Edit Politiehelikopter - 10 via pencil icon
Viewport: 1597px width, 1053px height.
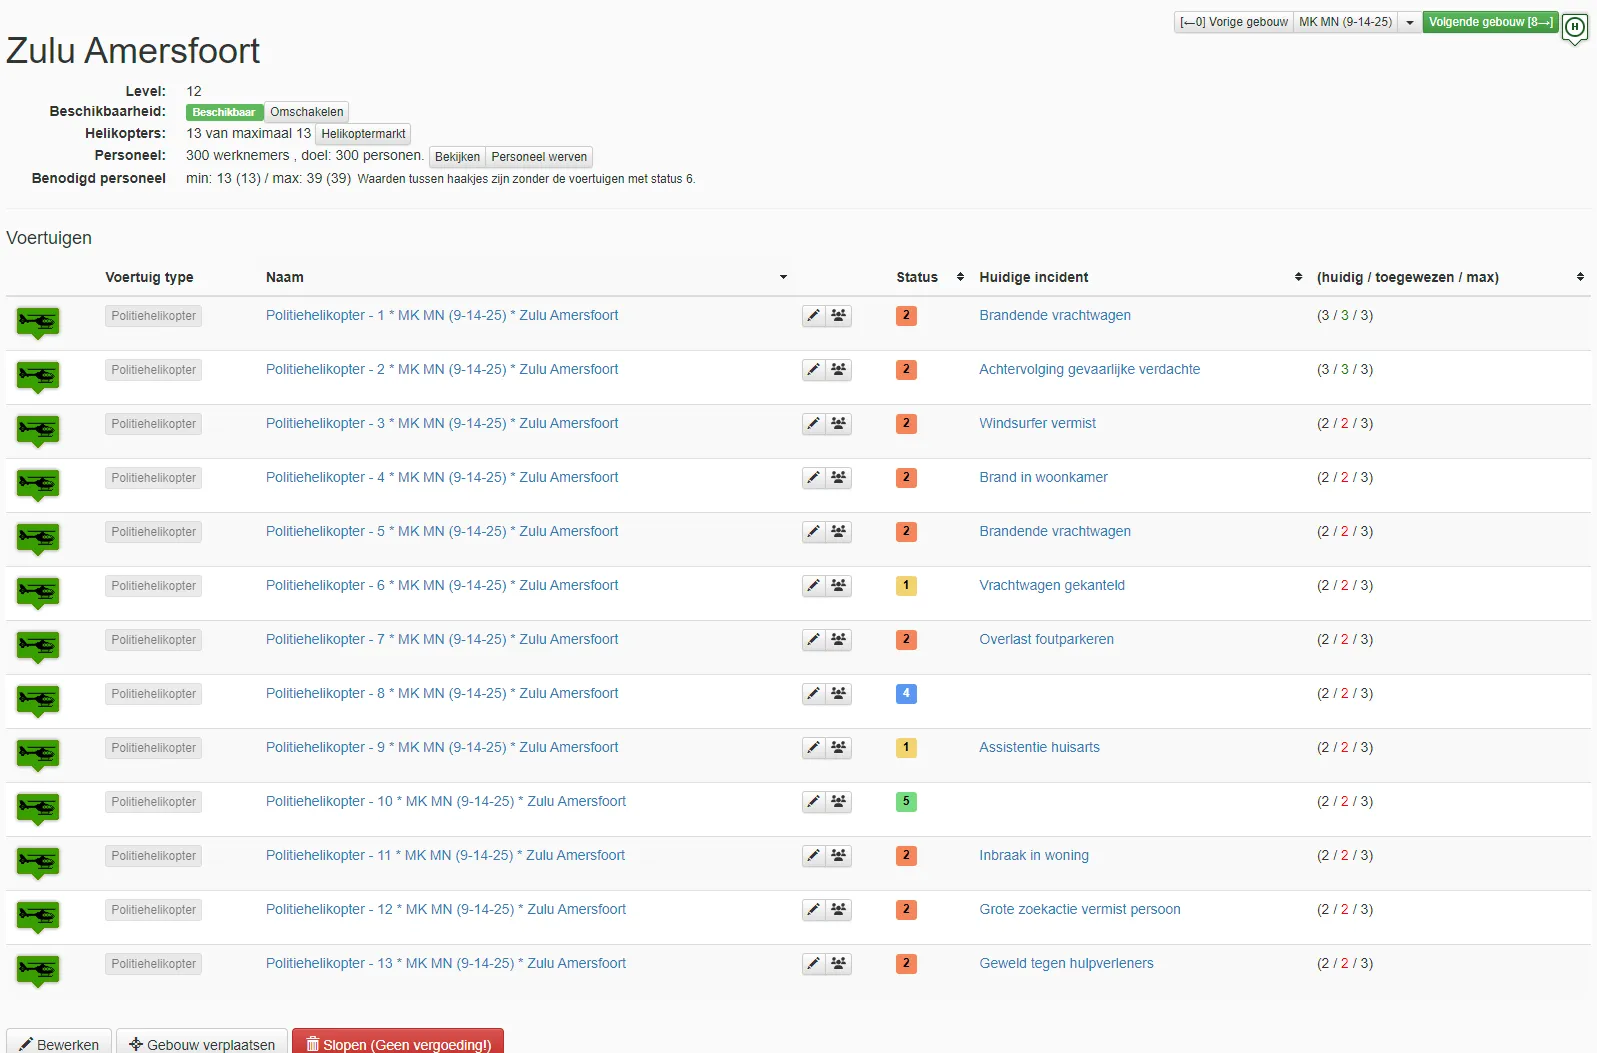pos(814,802)
